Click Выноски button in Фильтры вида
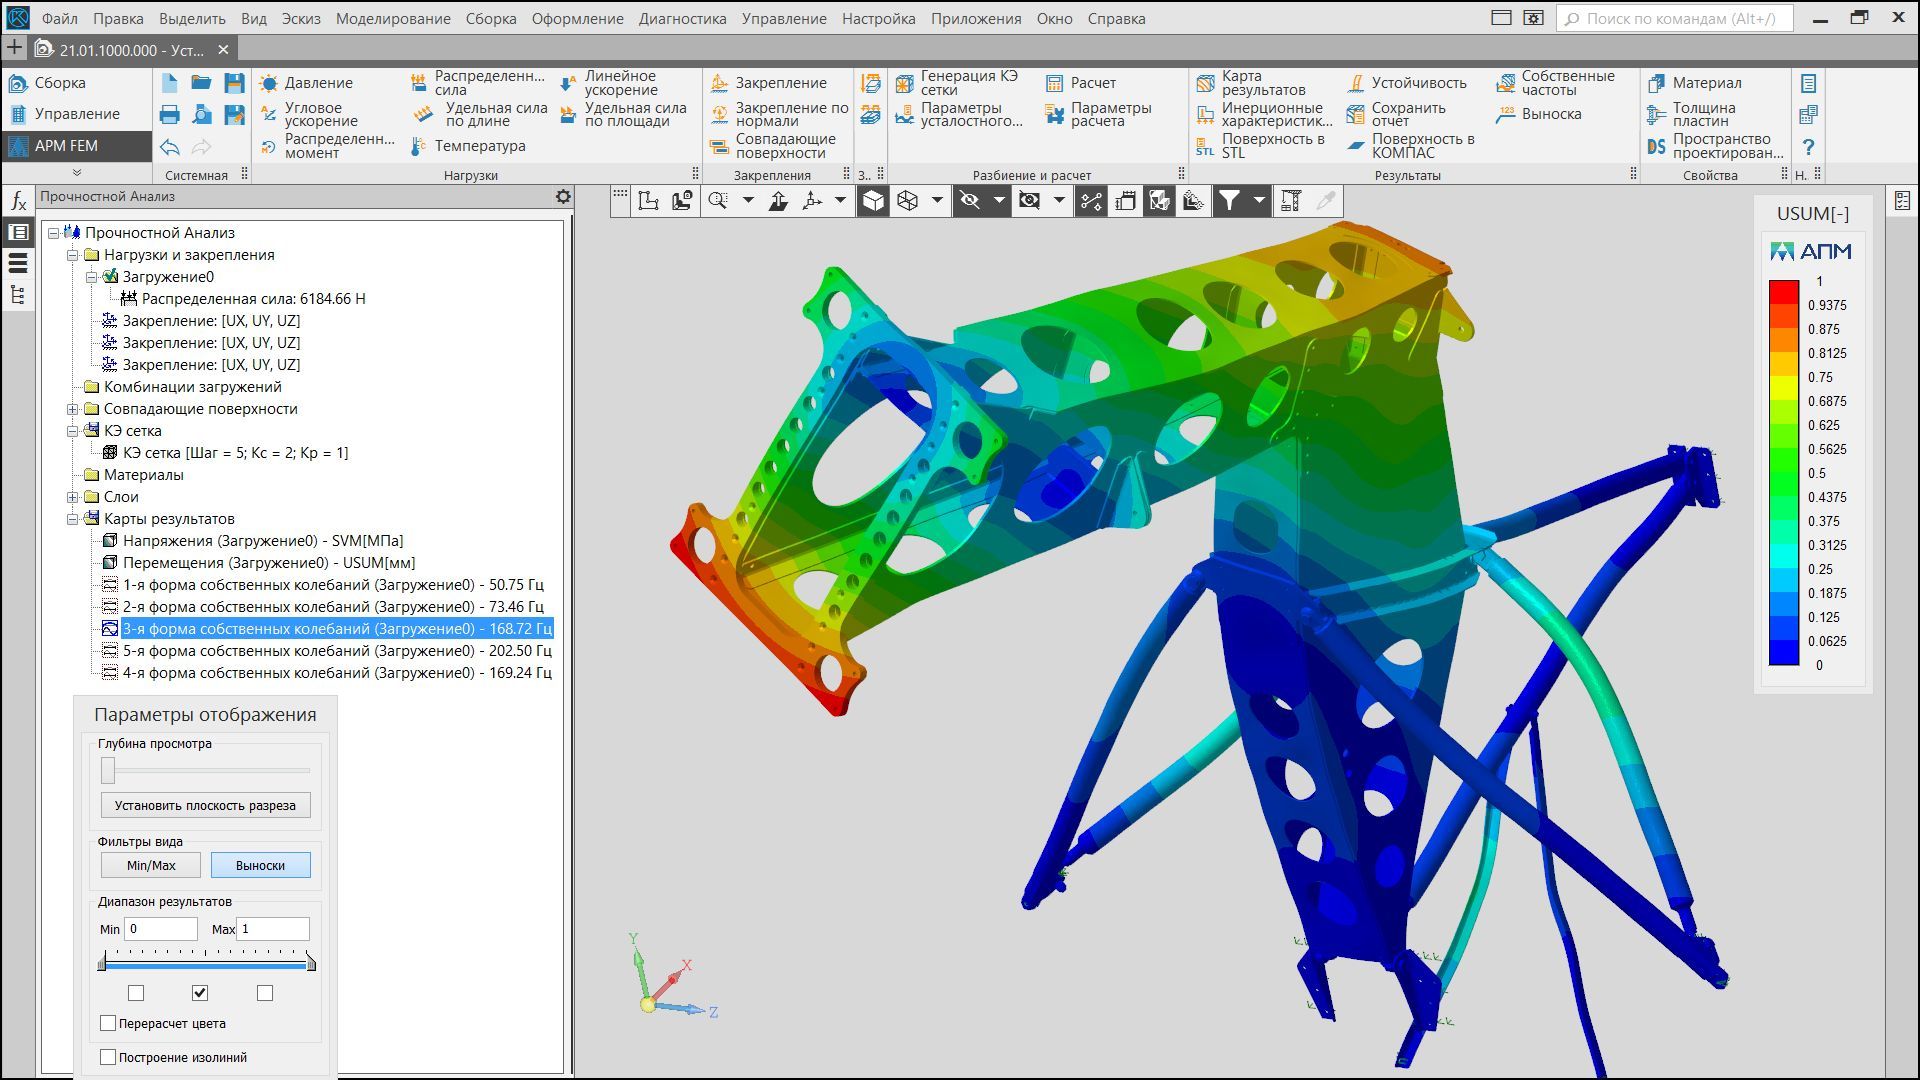The height and width of the screenshot is (1080, 1920). [260, 865]
